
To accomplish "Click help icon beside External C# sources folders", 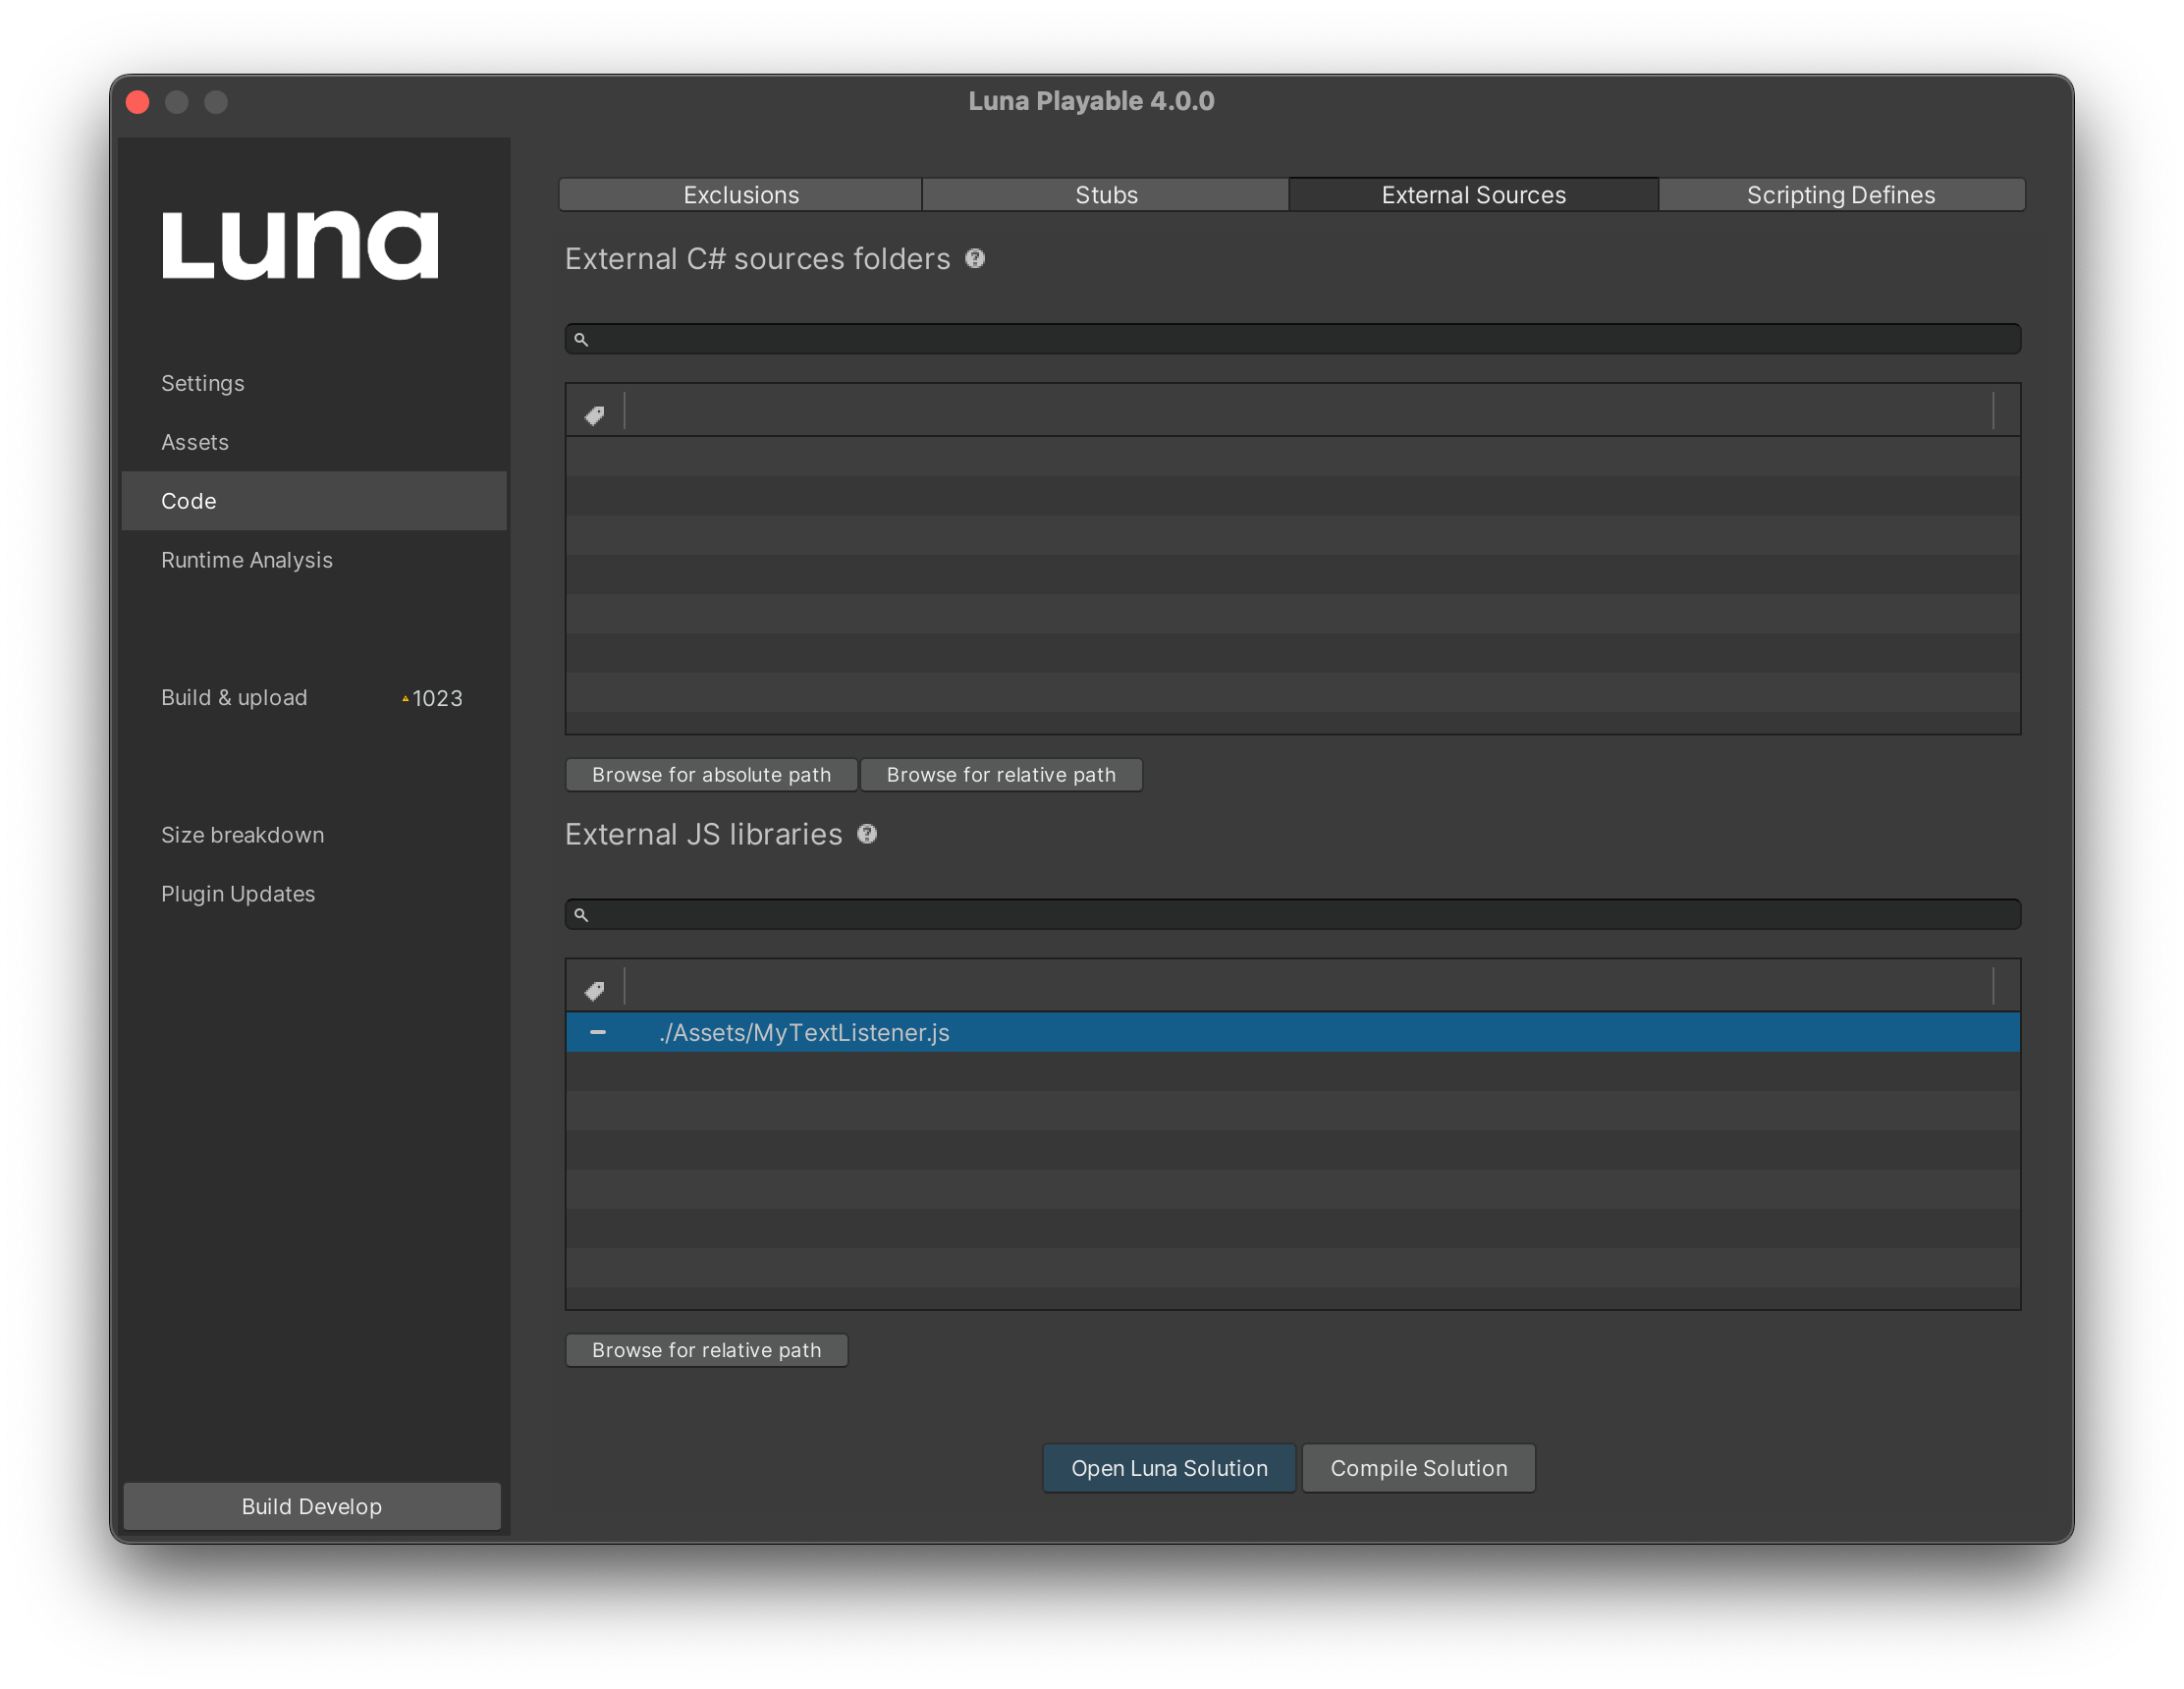I will 975,259.
